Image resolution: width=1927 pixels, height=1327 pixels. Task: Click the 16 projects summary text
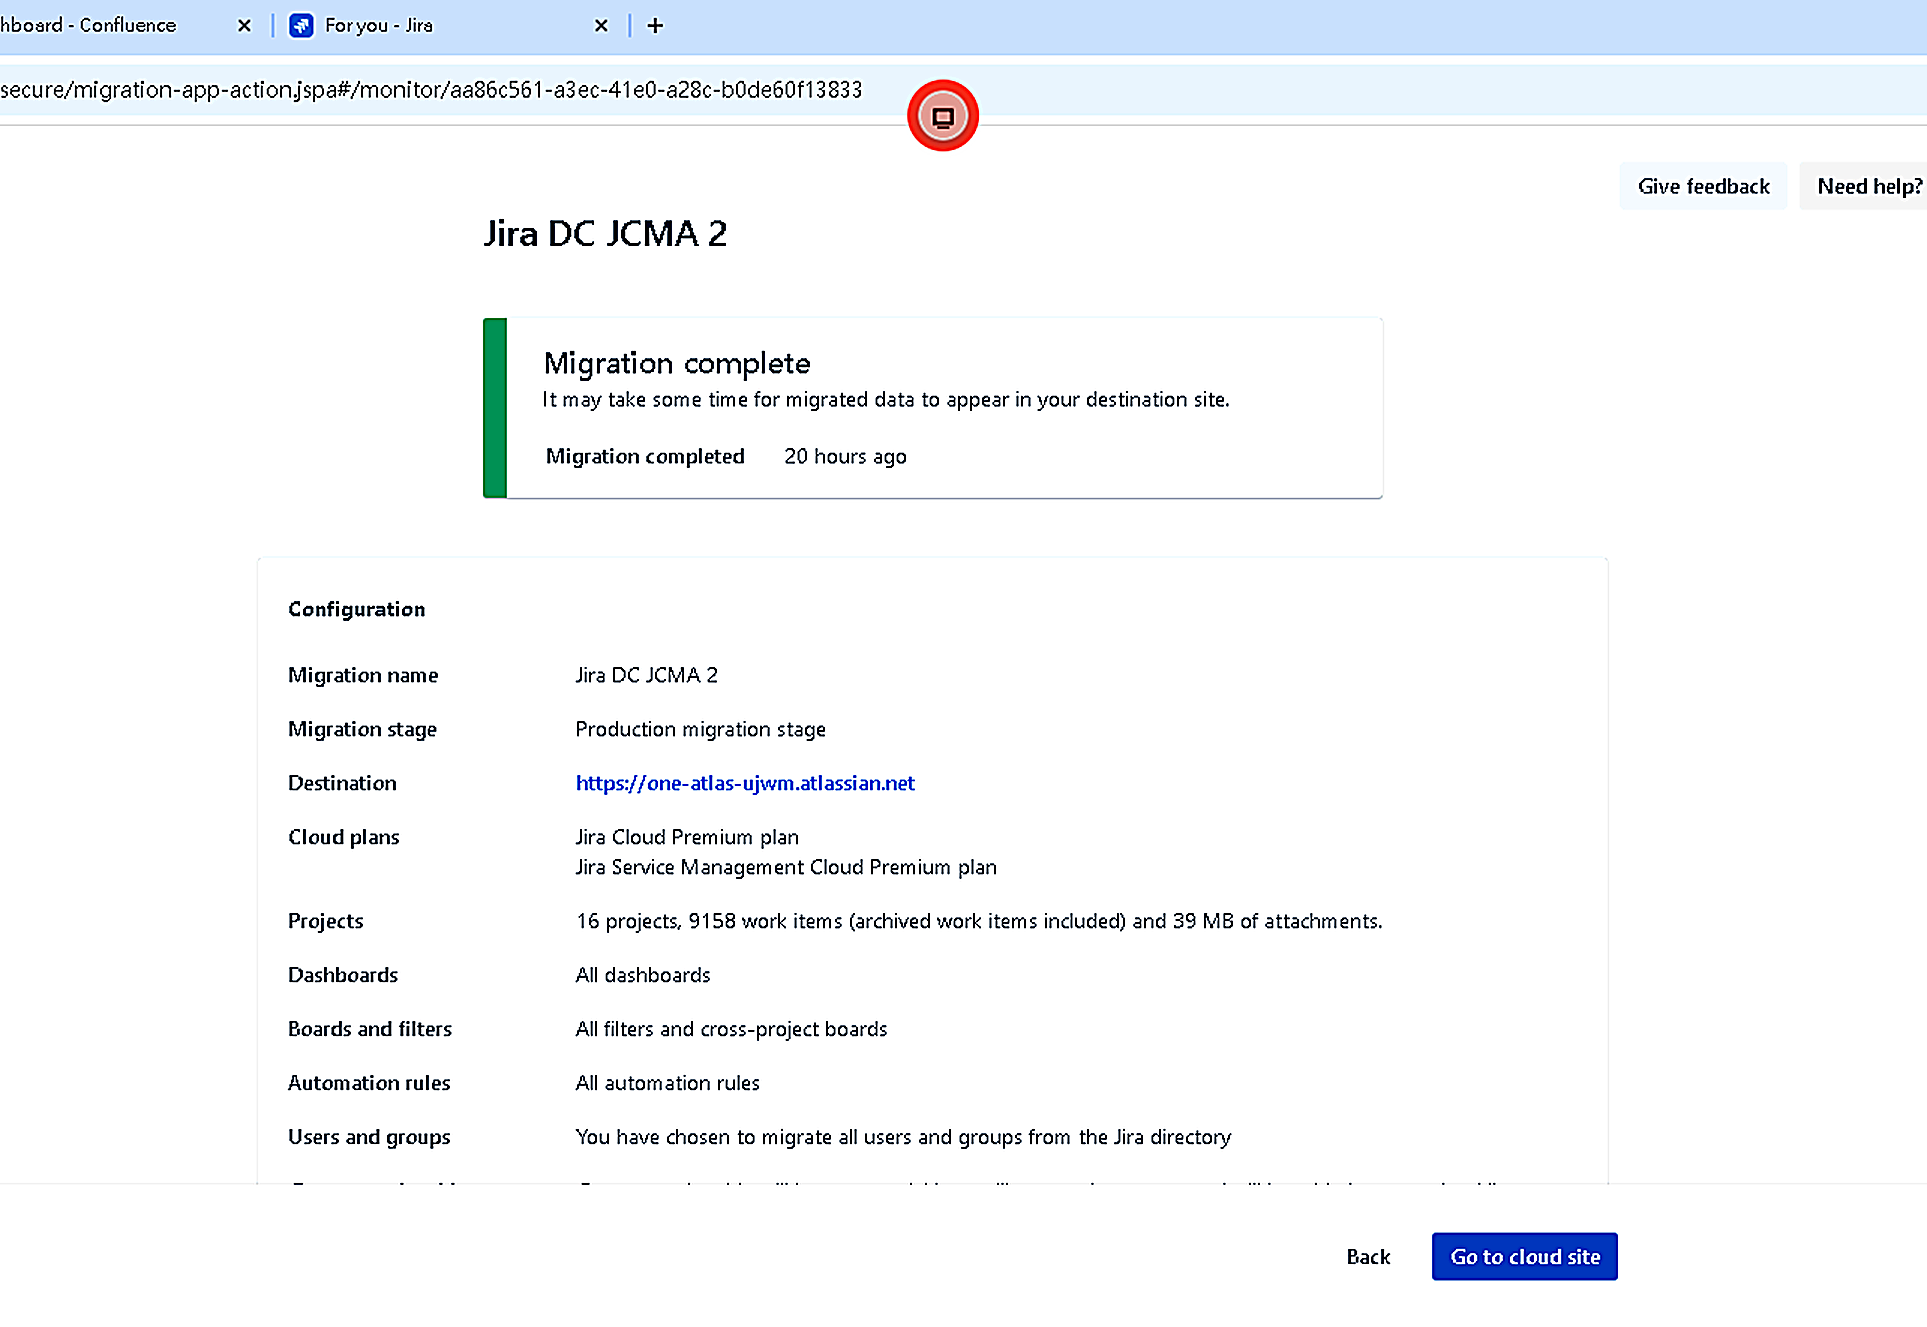click(979, 921)
